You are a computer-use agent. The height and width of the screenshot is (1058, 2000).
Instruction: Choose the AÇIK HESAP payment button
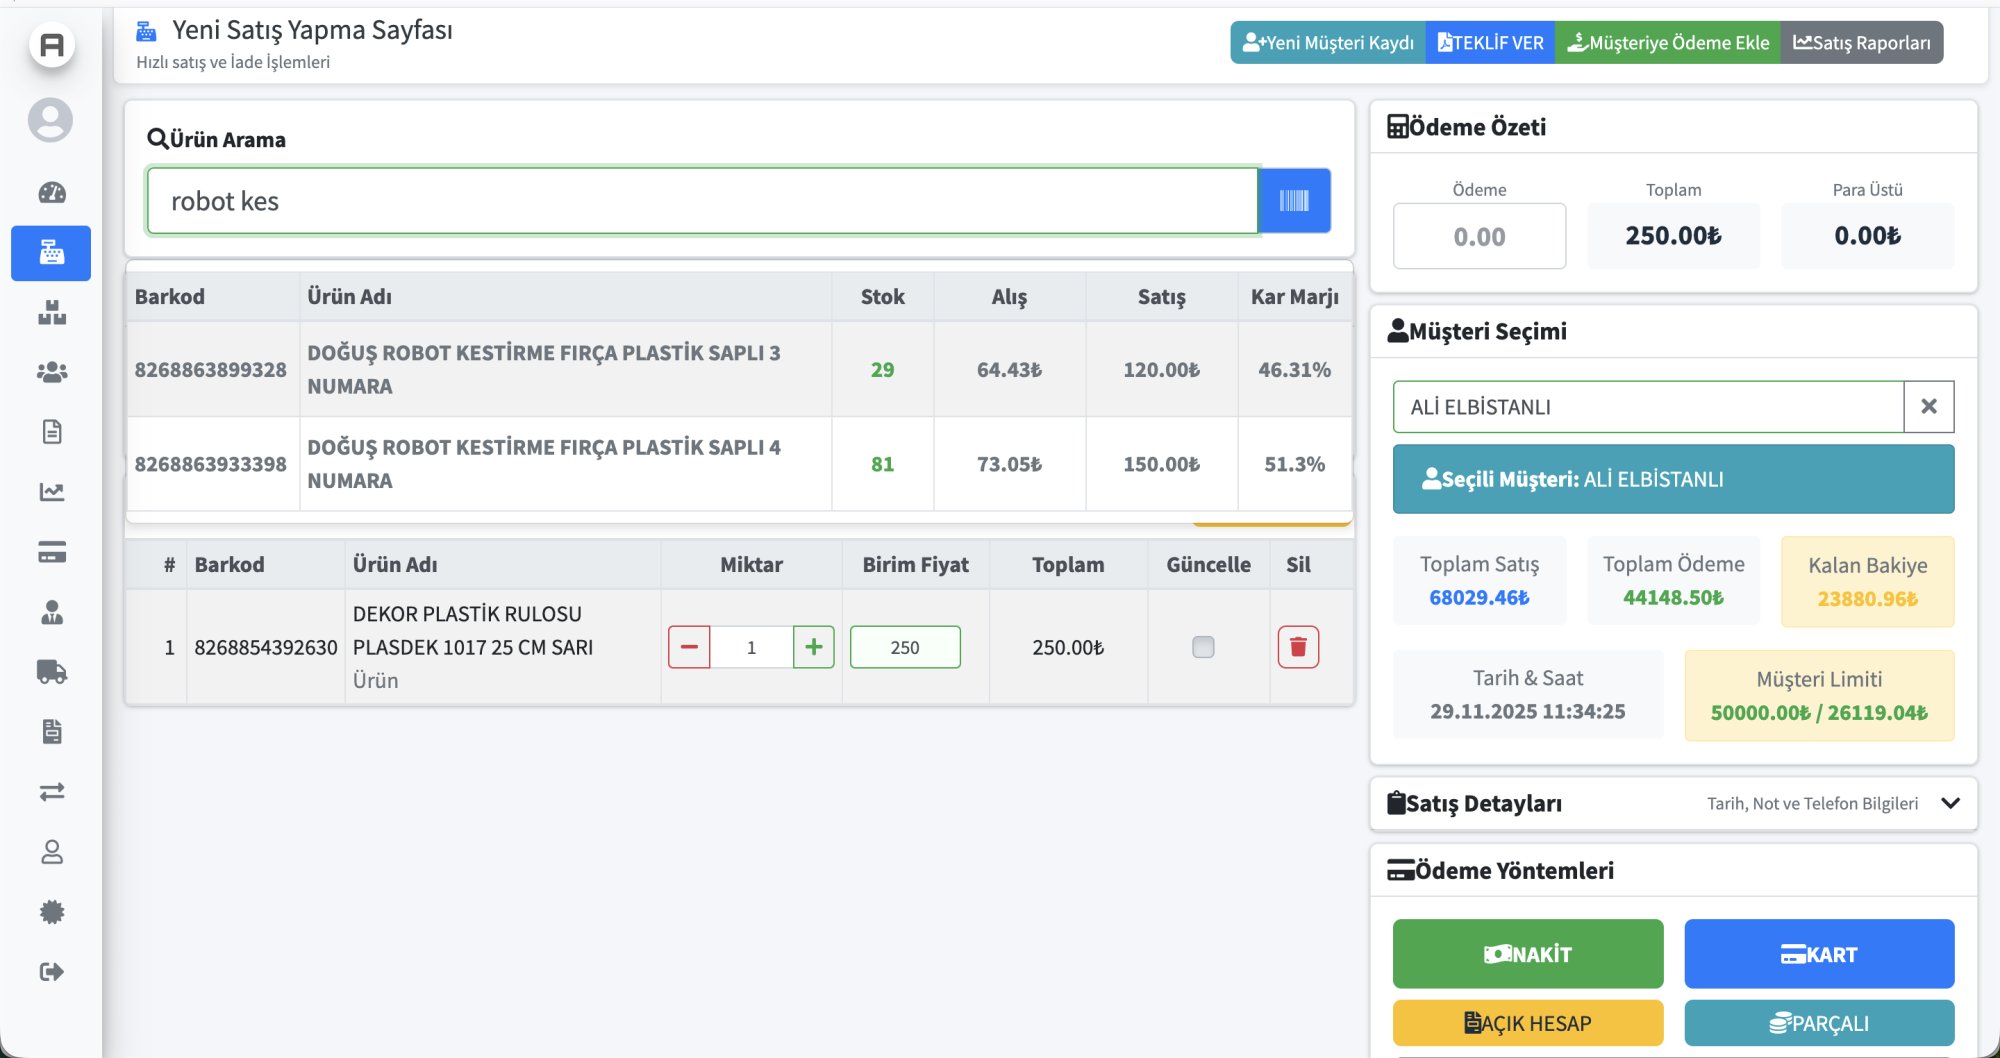coord(1527,1023)
